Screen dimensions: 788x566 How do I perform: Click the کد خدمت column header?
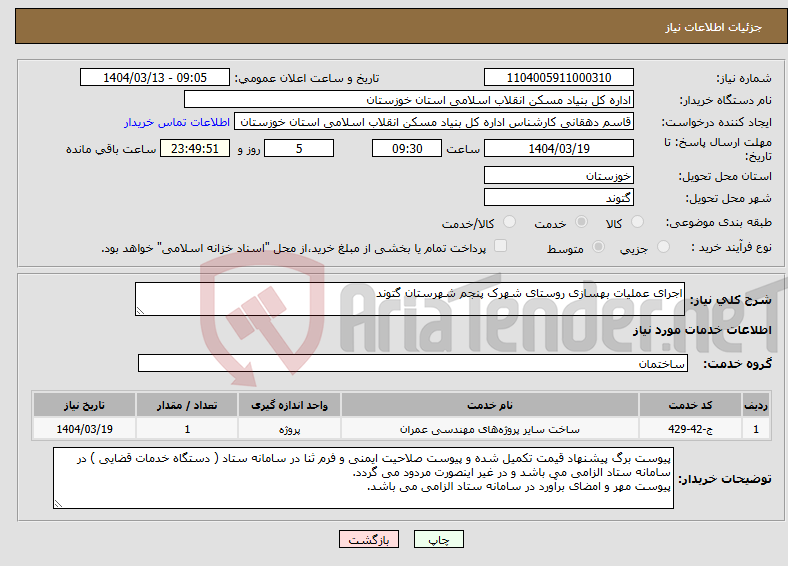click(x=691, y=405)
